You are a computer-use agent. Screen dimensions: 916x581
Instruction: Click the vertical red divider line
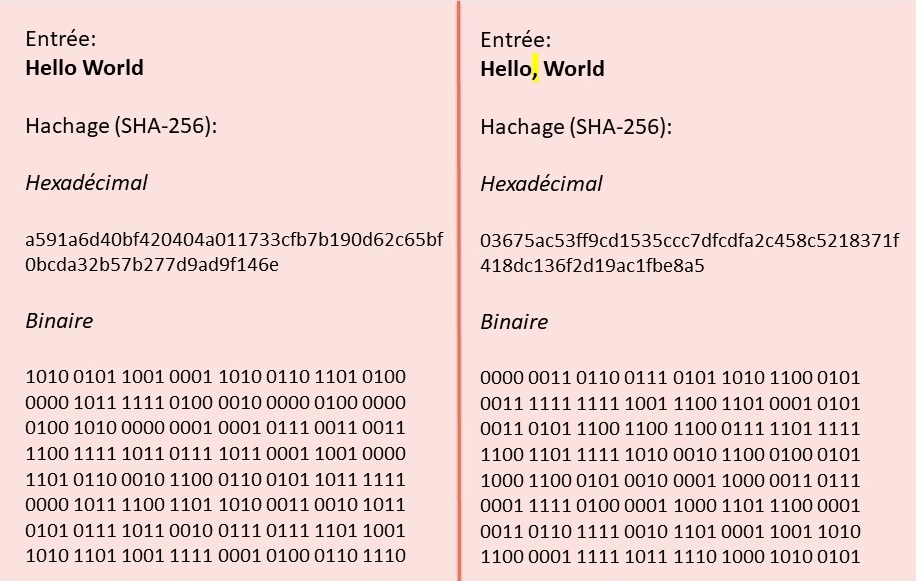click(459, 290)
